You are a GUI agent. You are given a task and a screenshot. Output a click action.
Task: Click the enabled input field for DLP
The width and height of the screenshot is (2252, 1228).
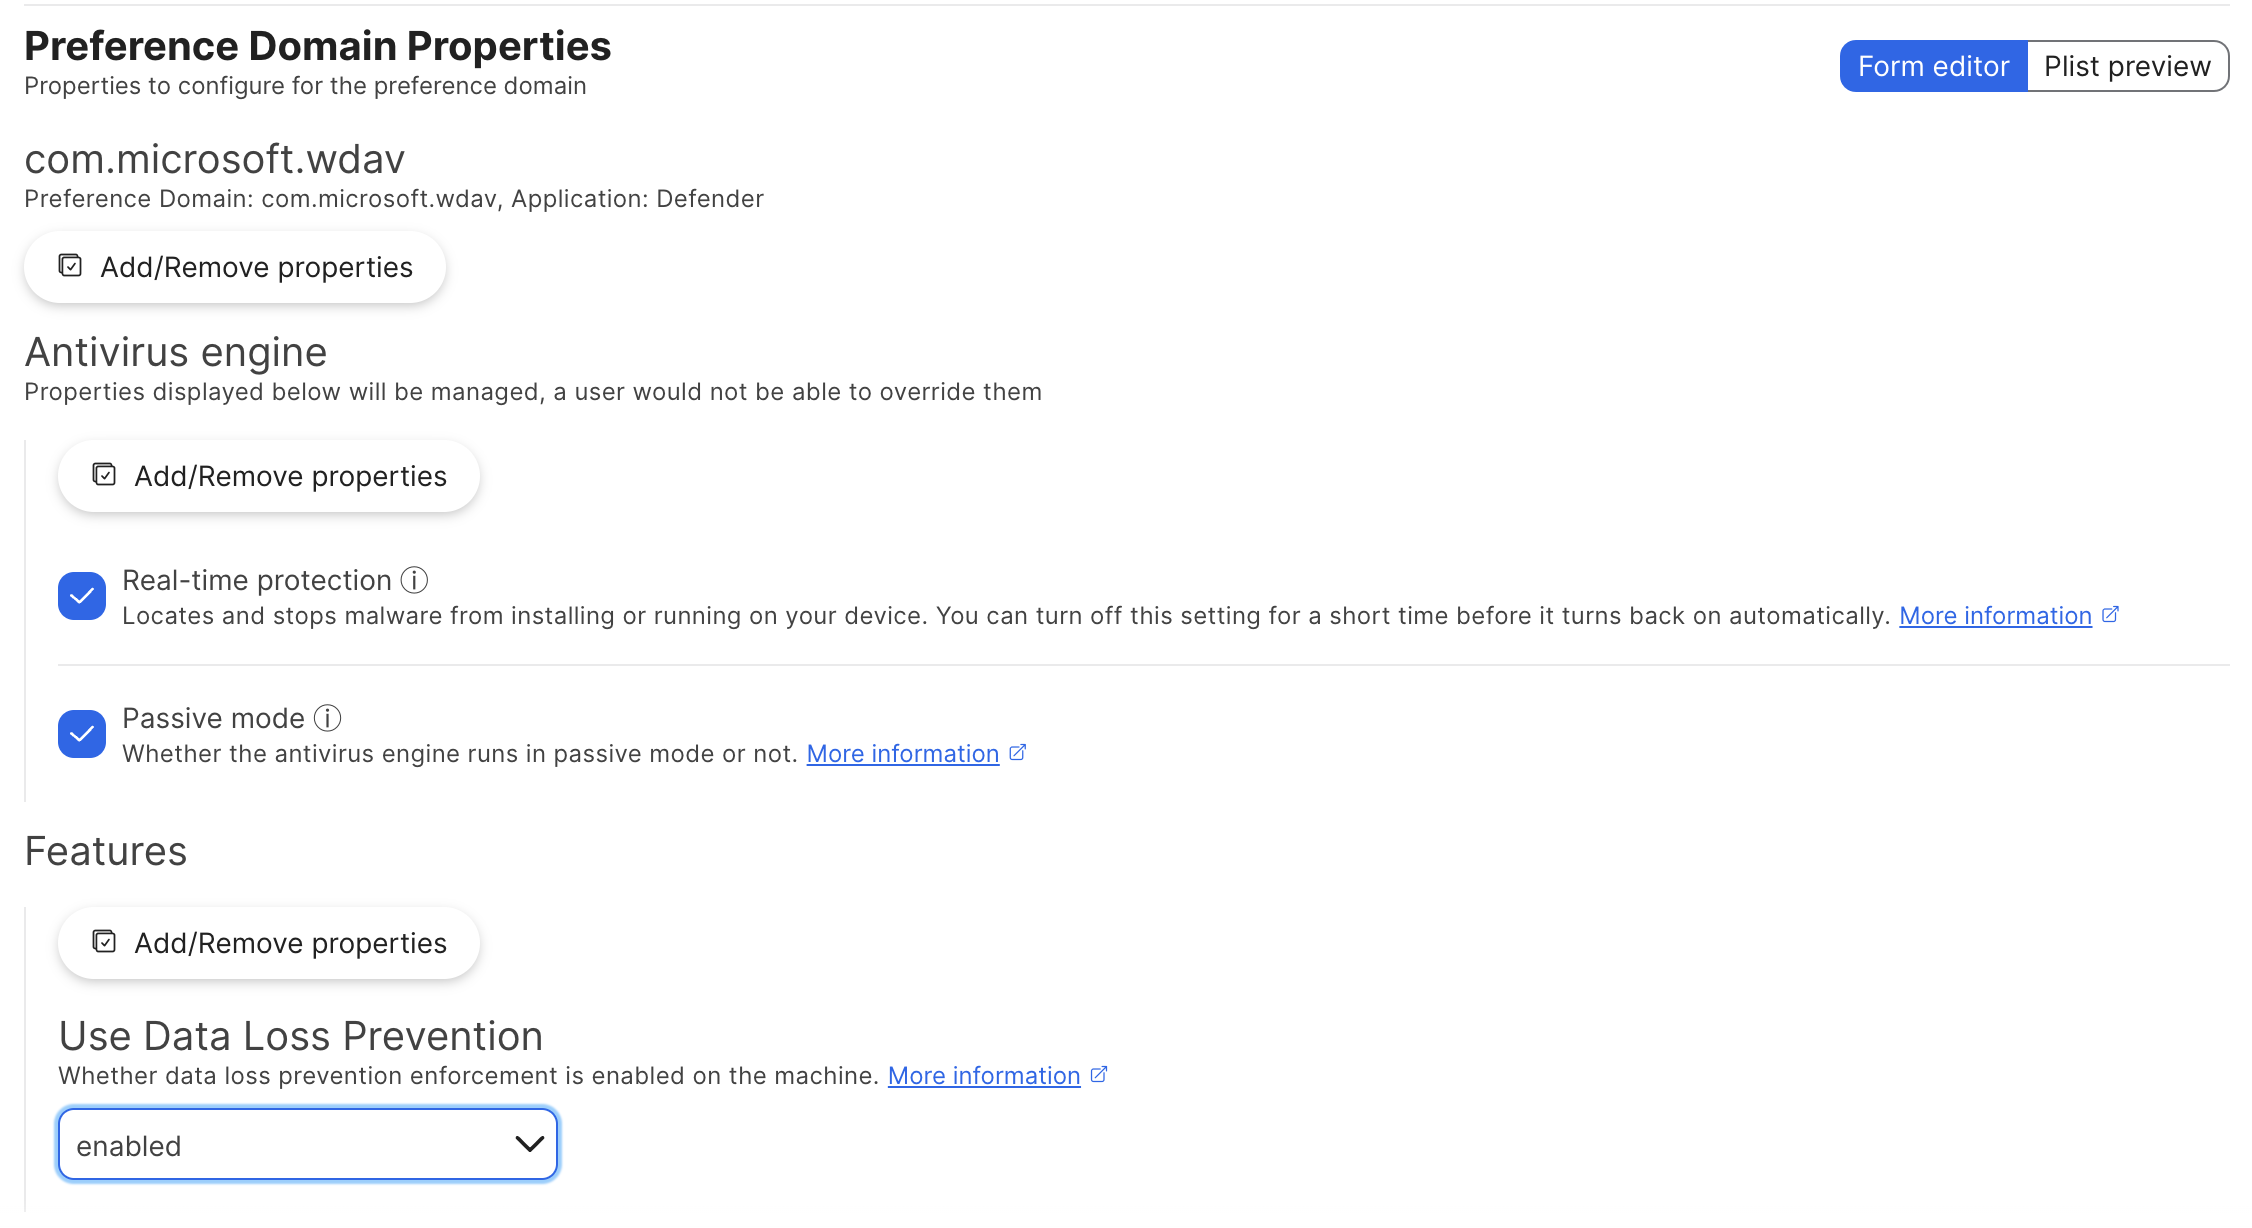[x=308, y=1145]
